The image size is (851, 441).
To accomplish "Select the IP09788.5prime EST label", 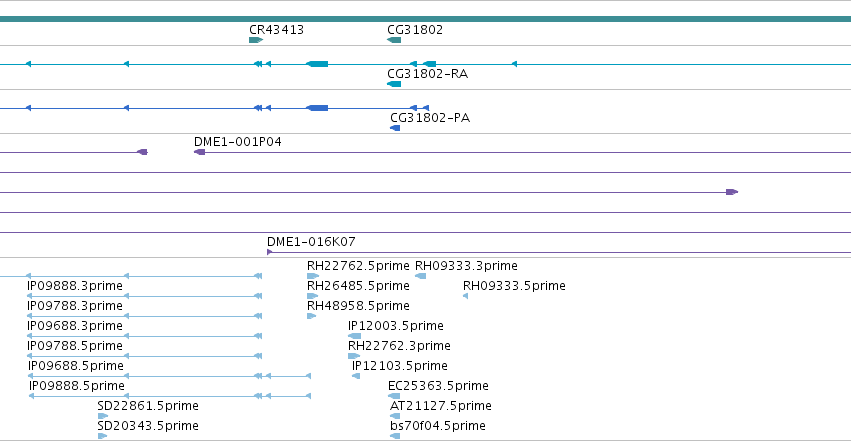I will pos(75,346).
